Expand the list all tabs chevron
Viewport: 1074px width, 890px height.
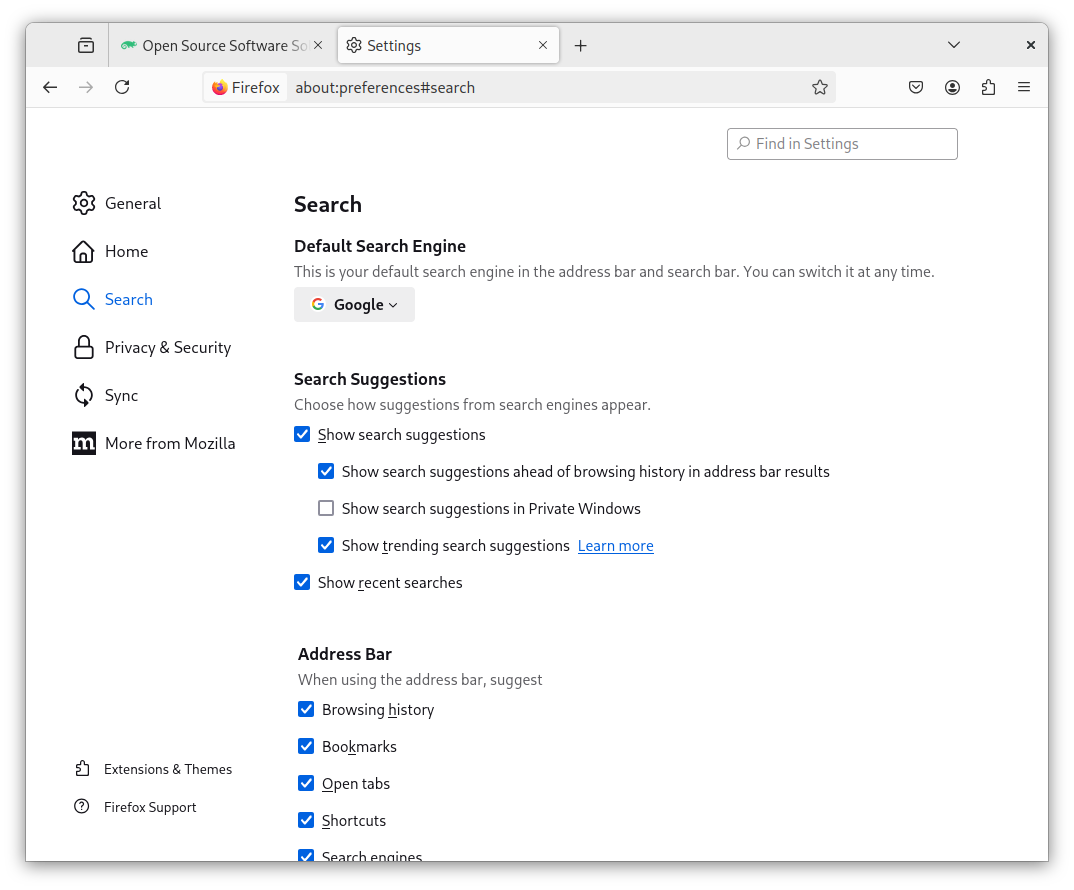click(954, 45)
